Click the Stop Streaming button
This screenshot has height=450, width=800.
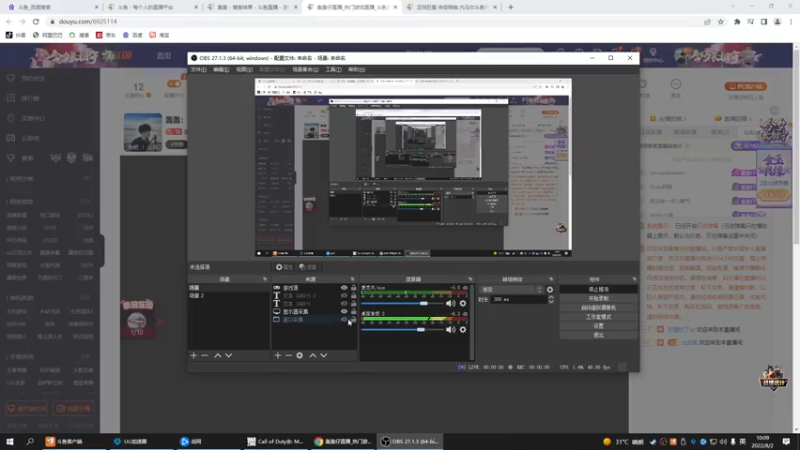(598, 289)
